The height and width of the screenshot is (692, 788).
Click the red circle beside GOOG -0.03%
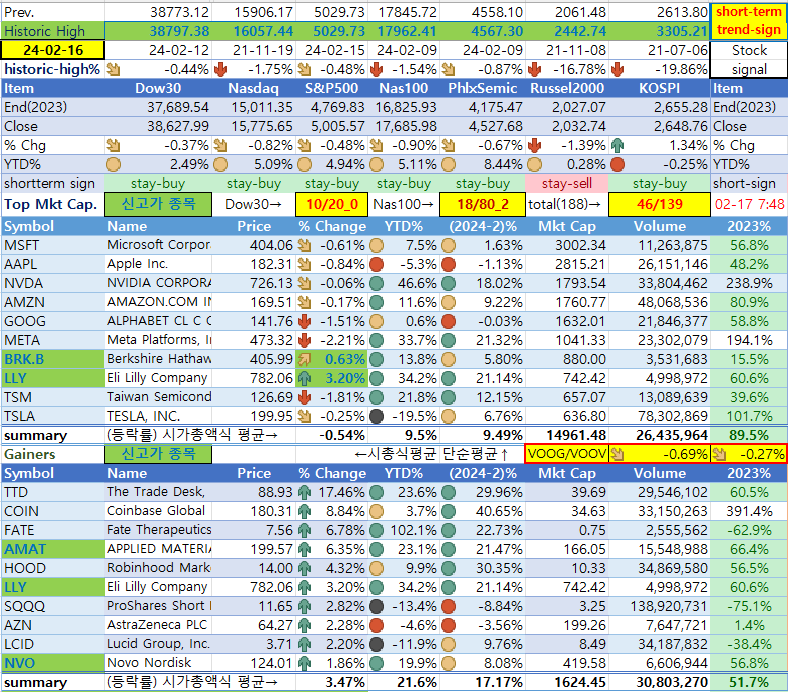tap(448, 321)
